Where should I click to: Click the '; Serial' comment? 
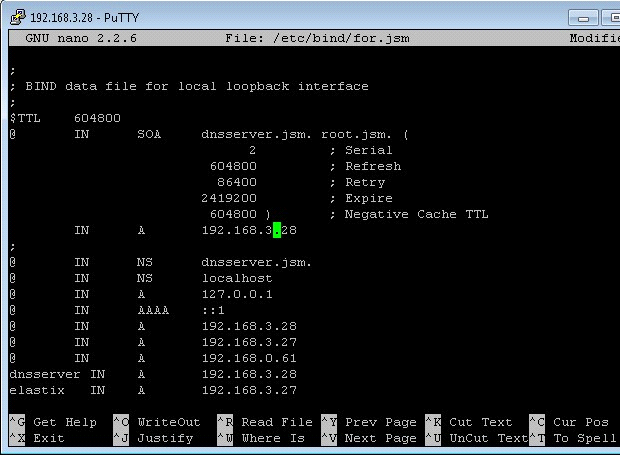pyautogui.click(x=361, y=150)
